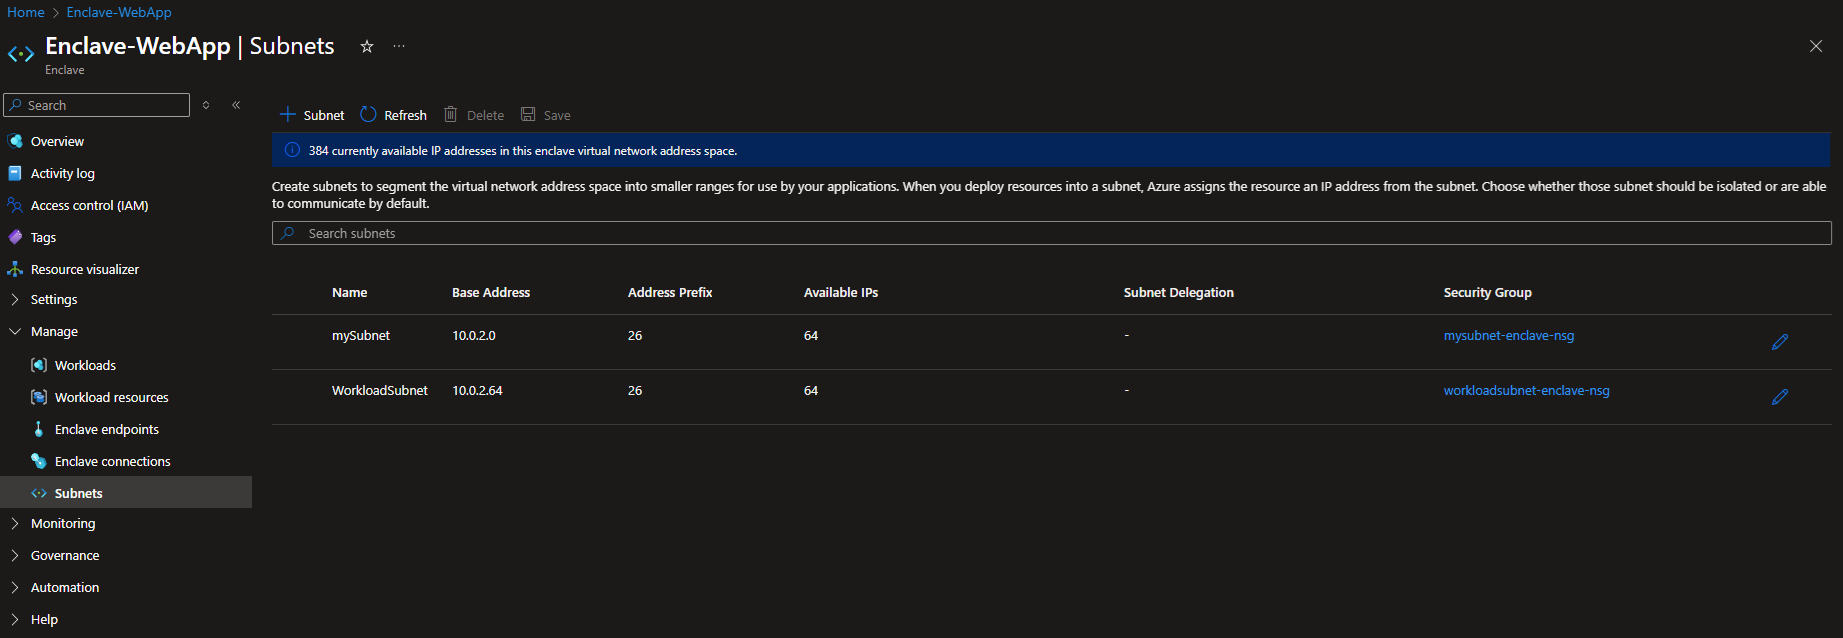The image size is (1843, 638).
Task: Select Workloads under Manage
Action: click(x=85, y=365)
